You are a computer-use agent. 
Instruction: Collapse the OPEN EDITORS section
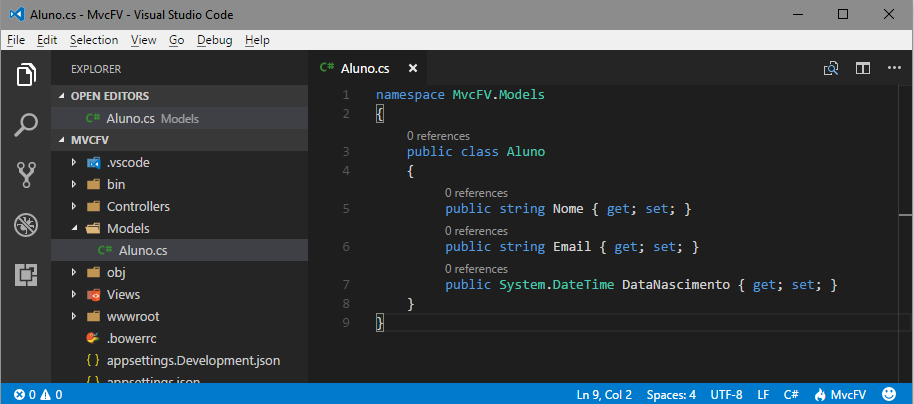64,96
